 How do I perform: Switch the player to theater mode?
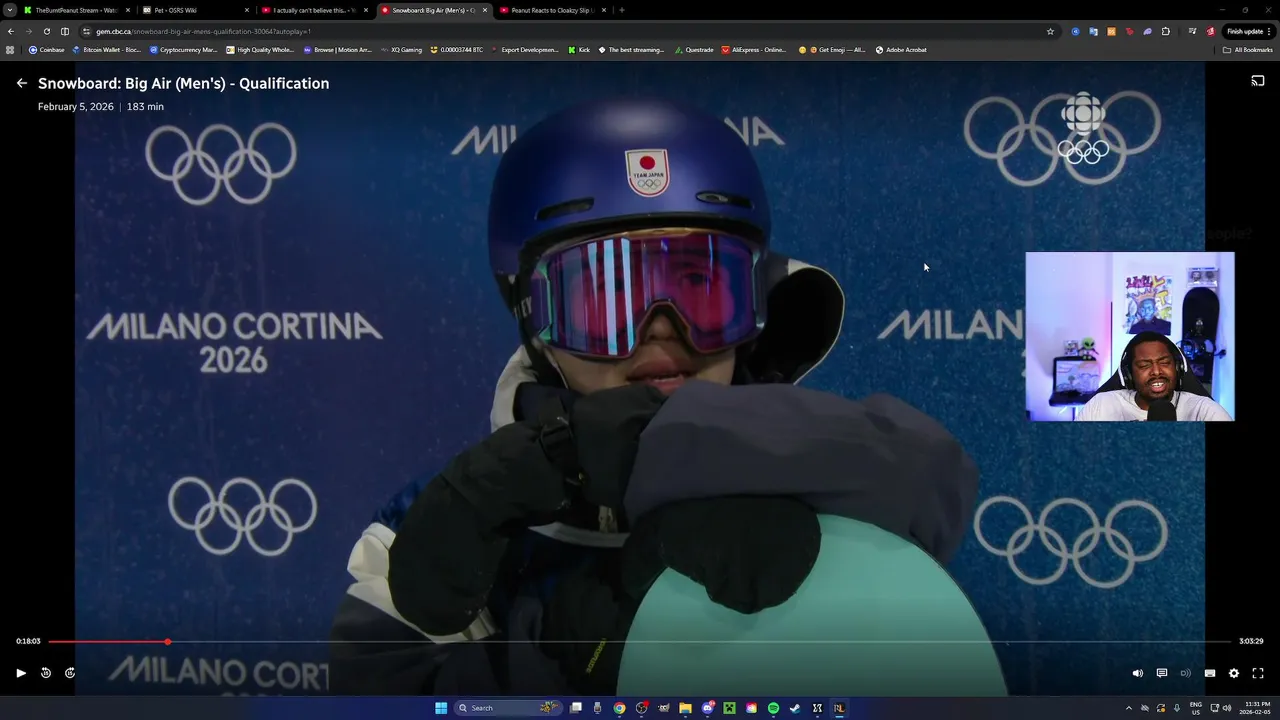(x=1210, y=673)
